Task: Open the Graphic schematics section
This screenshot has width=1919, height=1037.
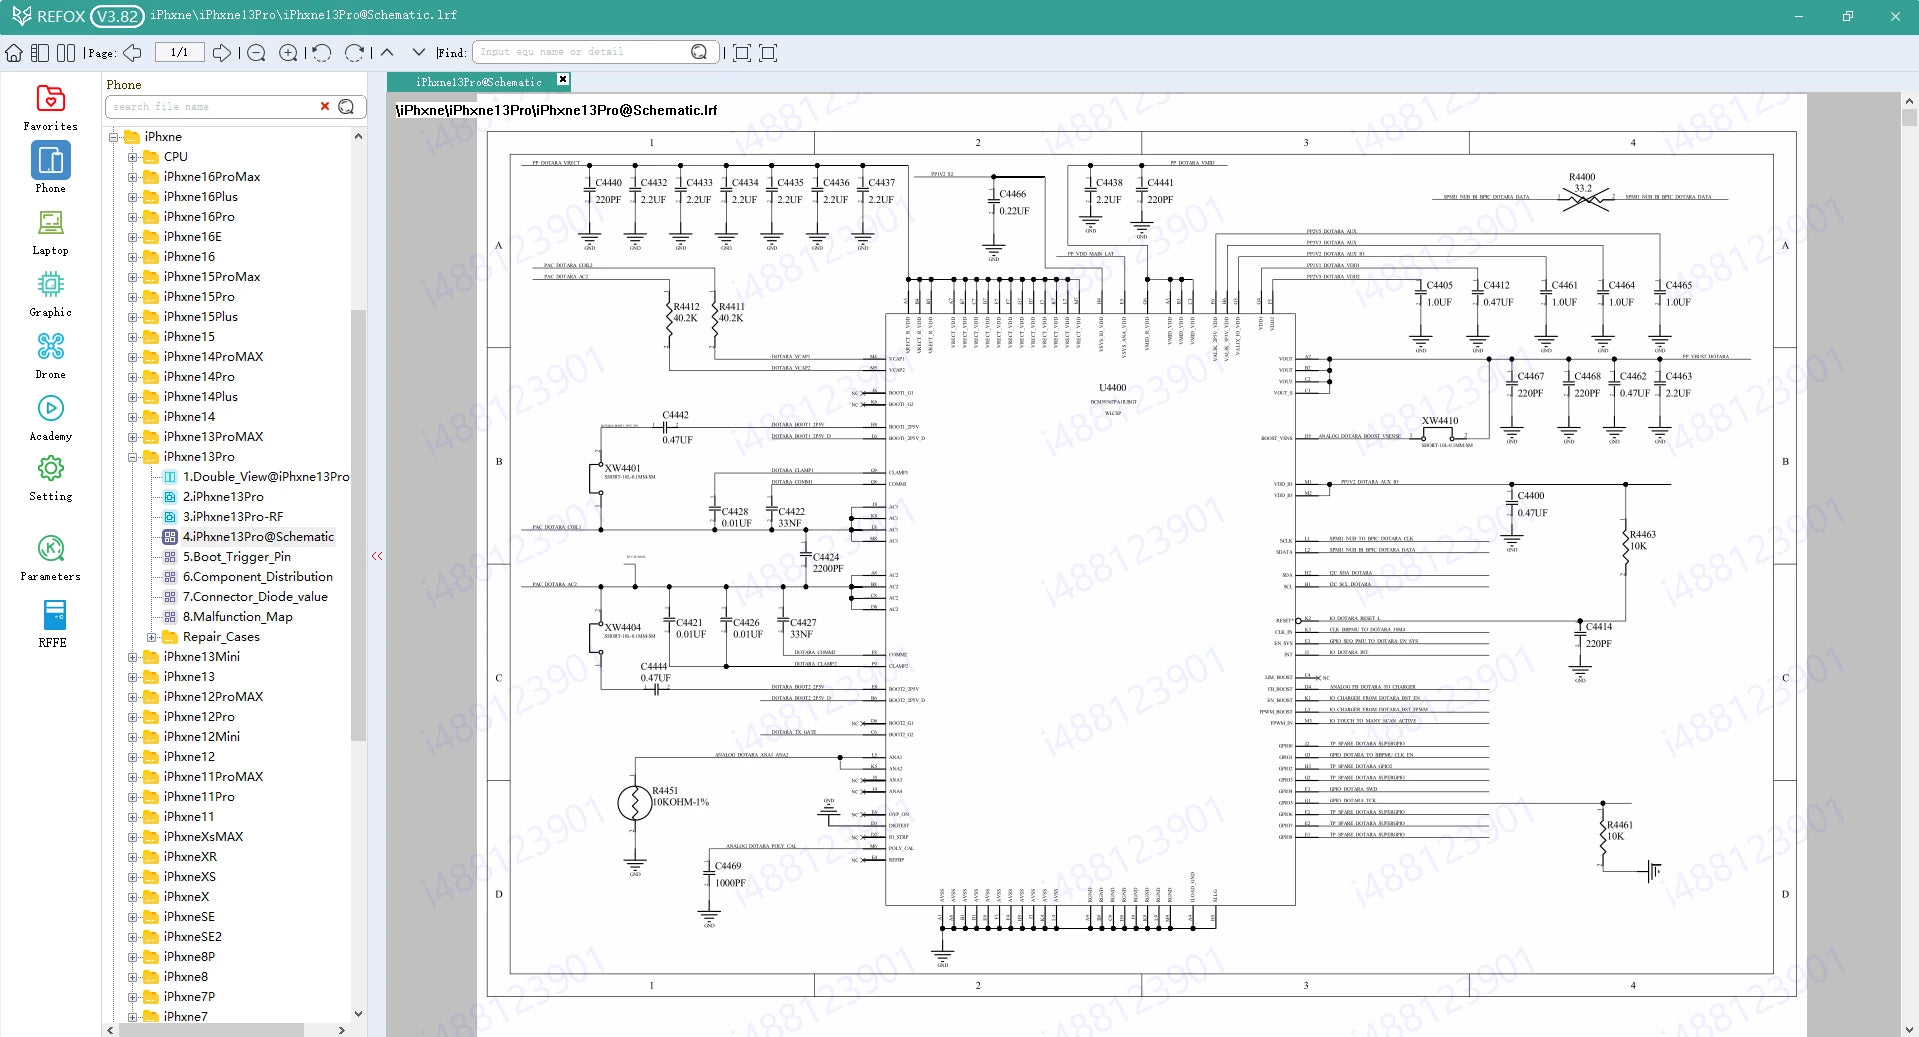Action: click(x=50, y=290)
